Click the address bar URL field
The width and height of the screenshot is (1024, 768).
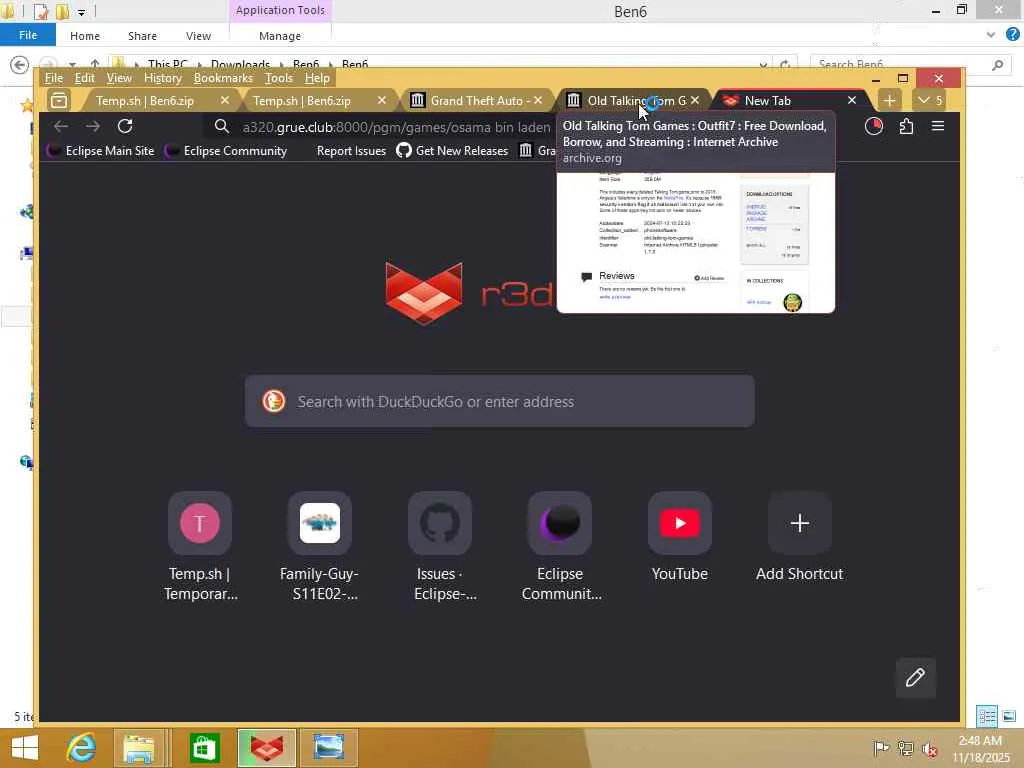pos(396,127)
